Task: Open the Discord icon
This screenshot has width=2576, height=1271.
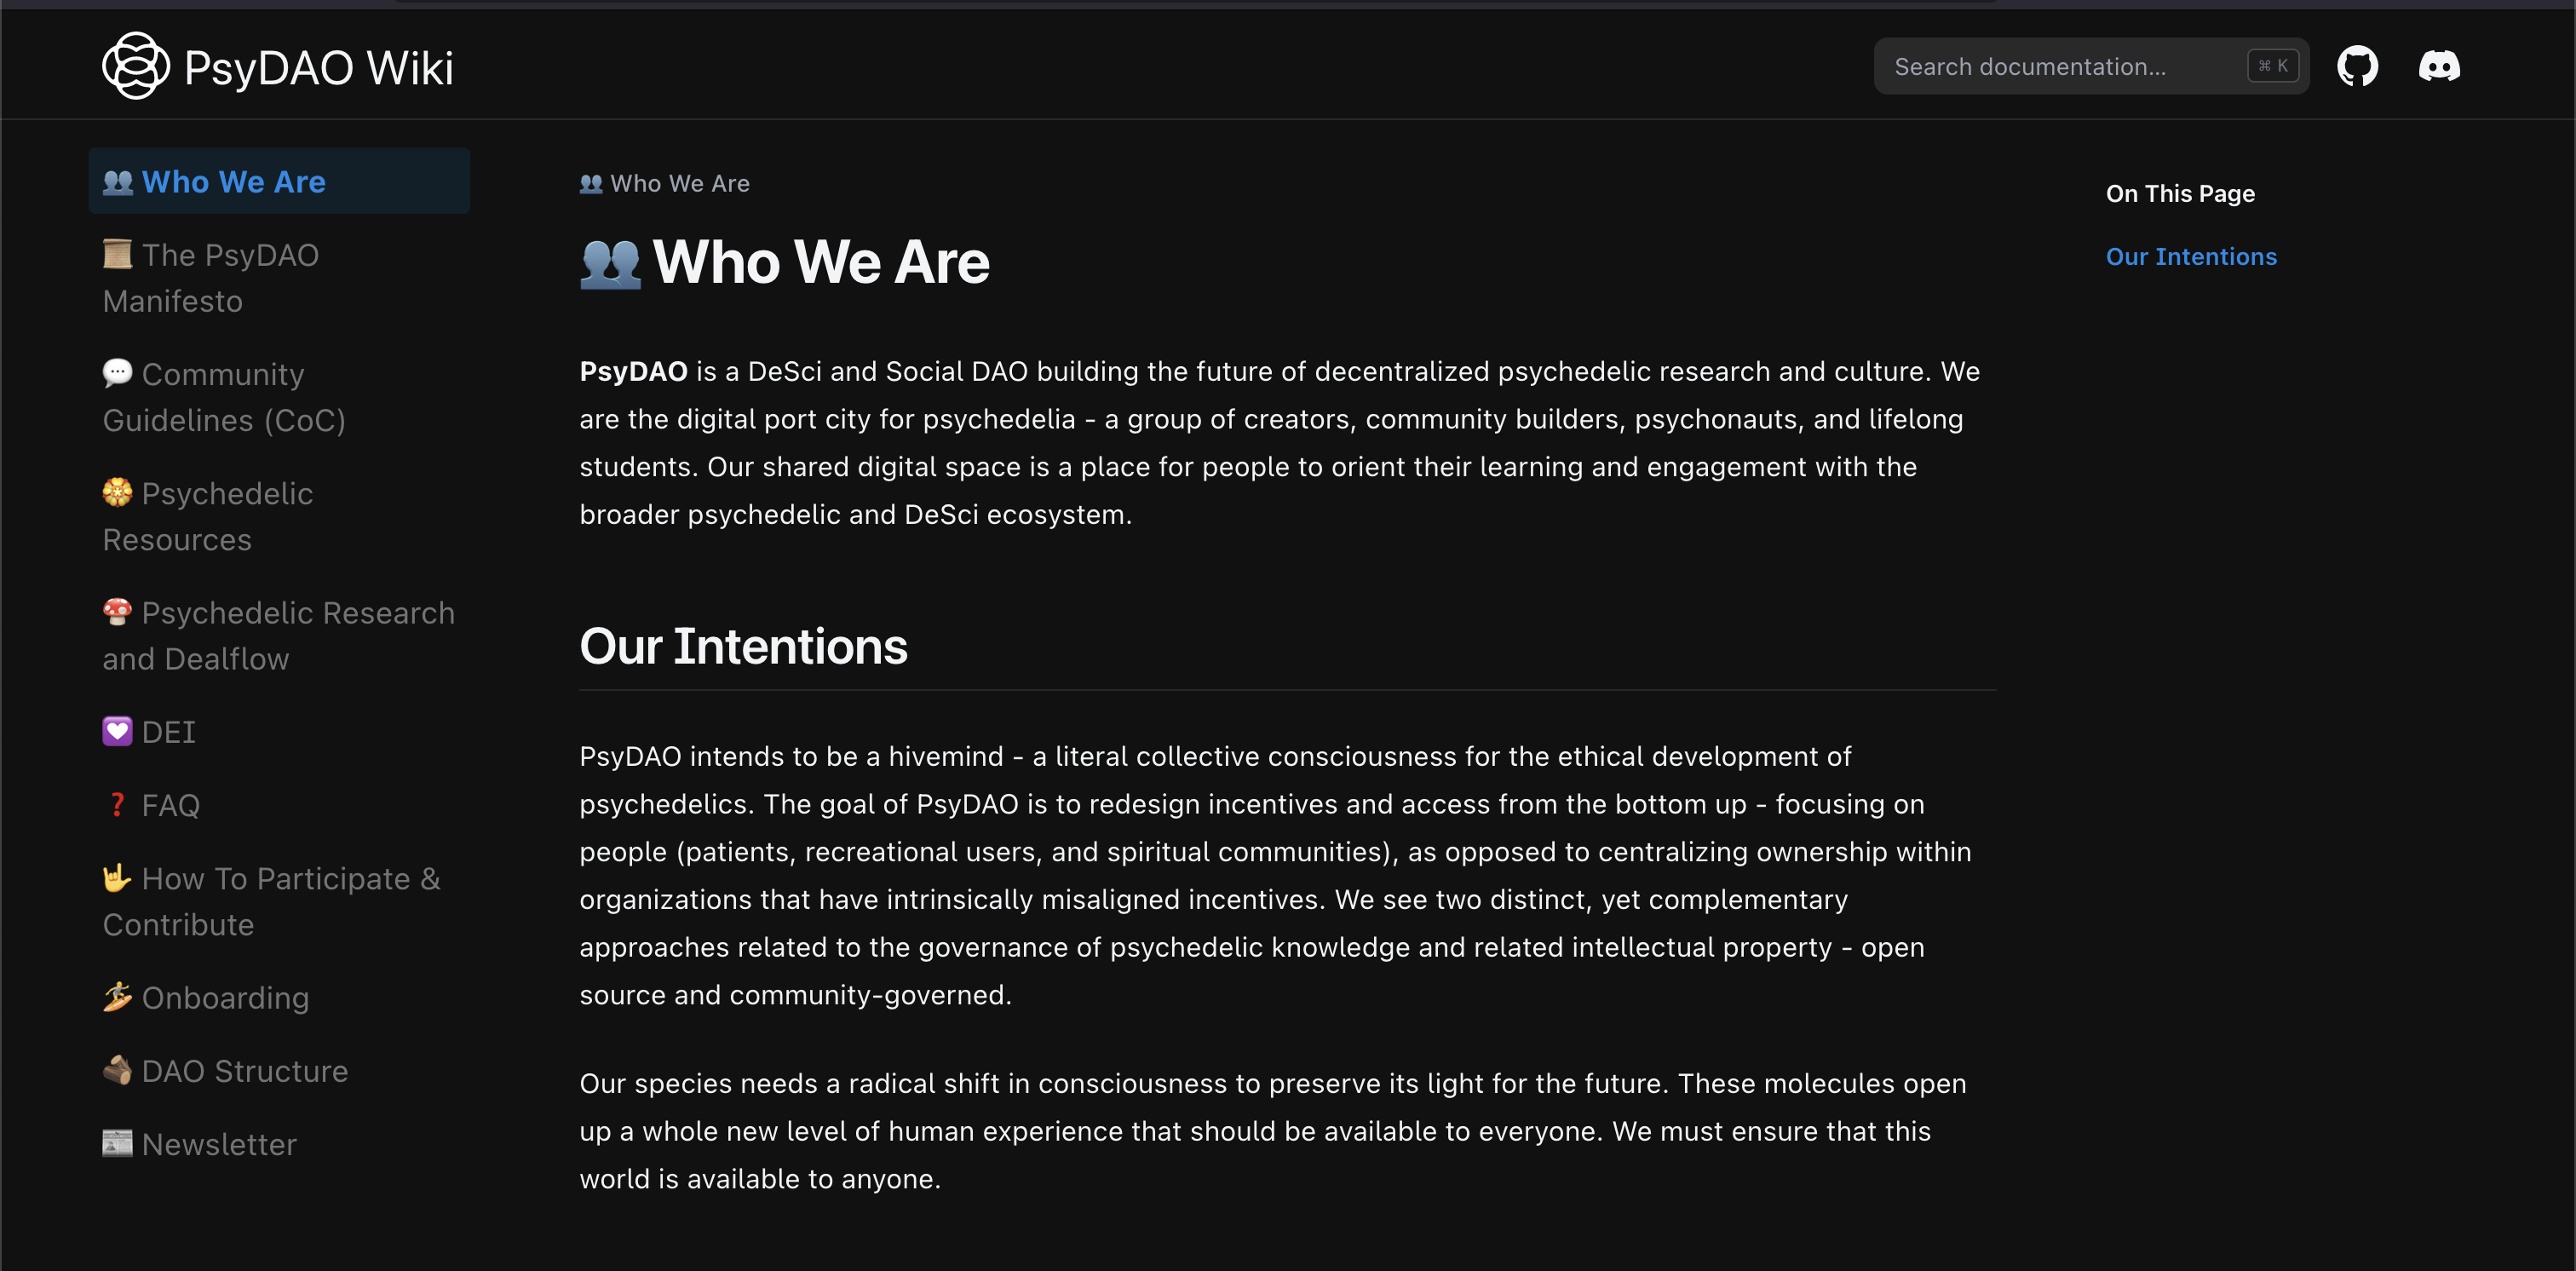Action: click(x=2438, y=66)
